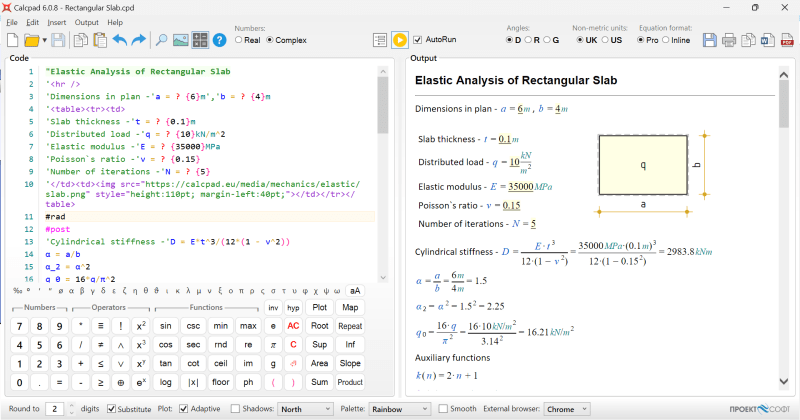Image resolution: width=800 pixels, height=420 pixels.
Task: Open the Edit menu
Action: point(33,22)
